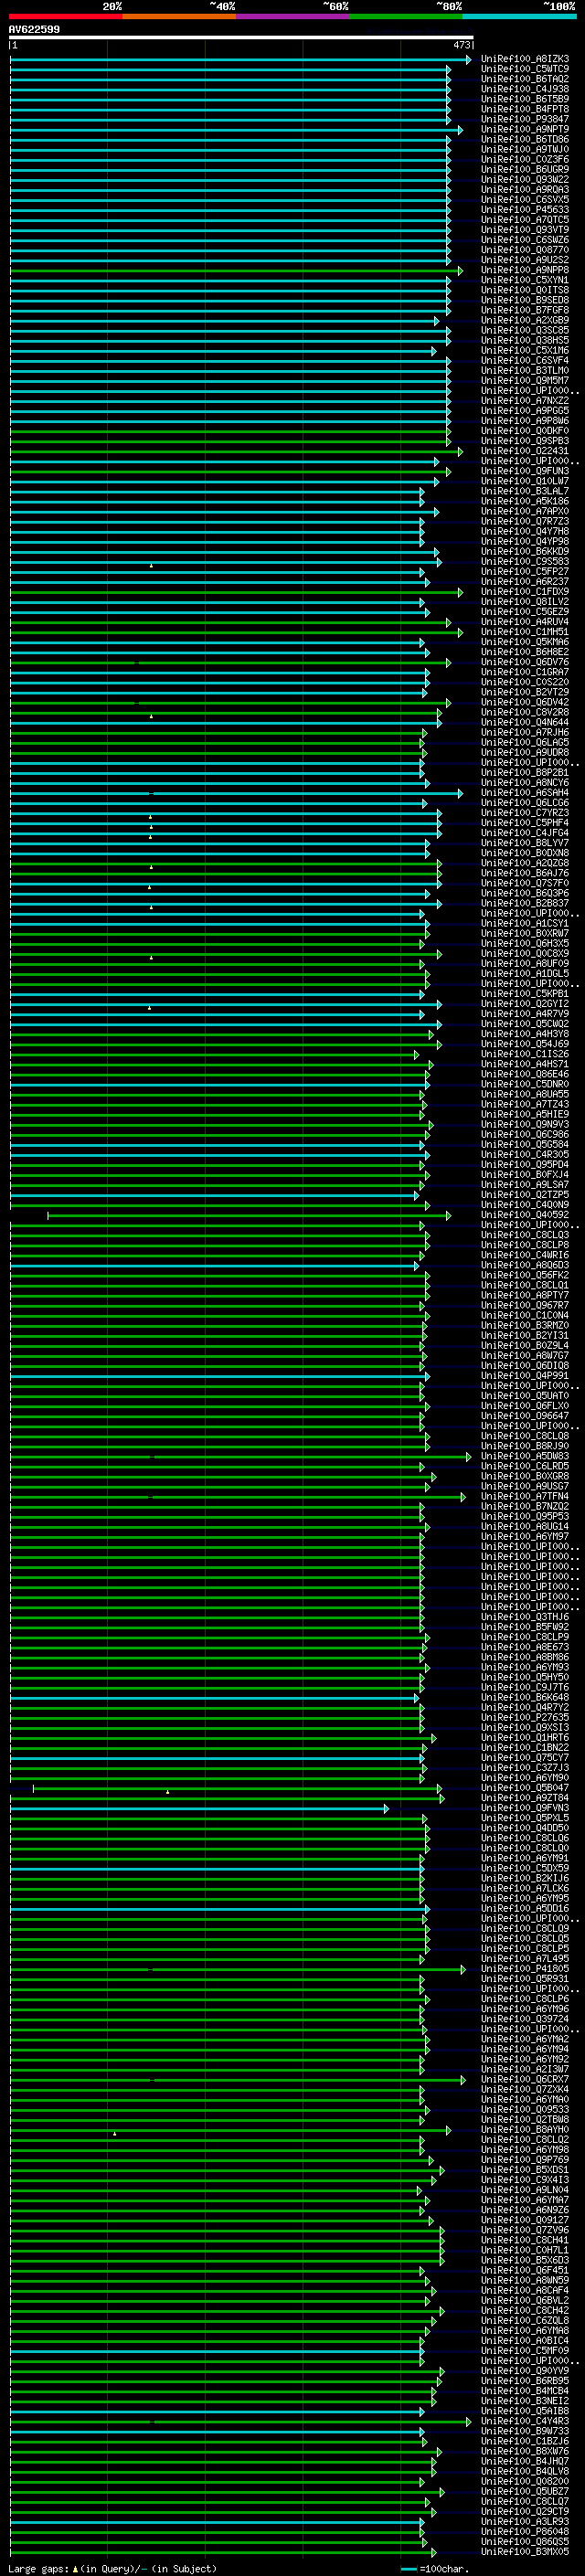Click the label UniRef100_A7RJH6

[x=525, y=732]
